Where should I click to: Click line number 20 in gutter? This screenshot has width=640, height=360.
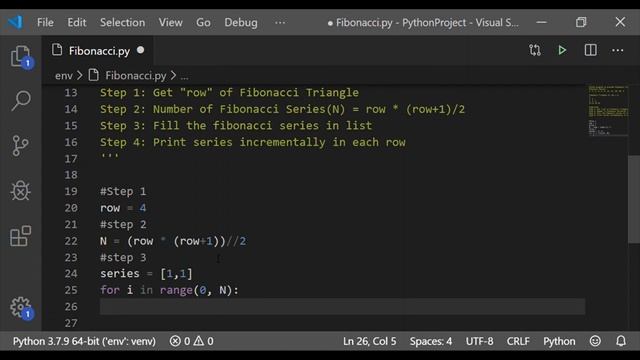pos(71,208)
